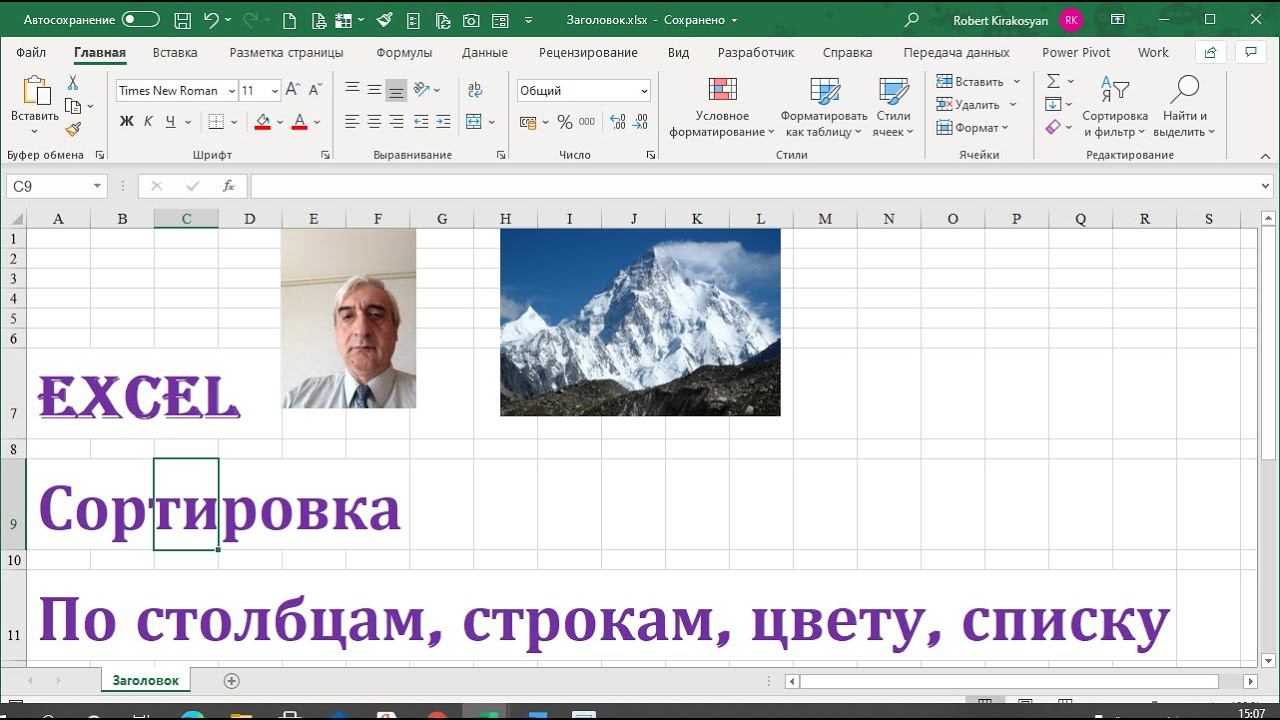Collapse the ribbon with the up chevron

1265,156
